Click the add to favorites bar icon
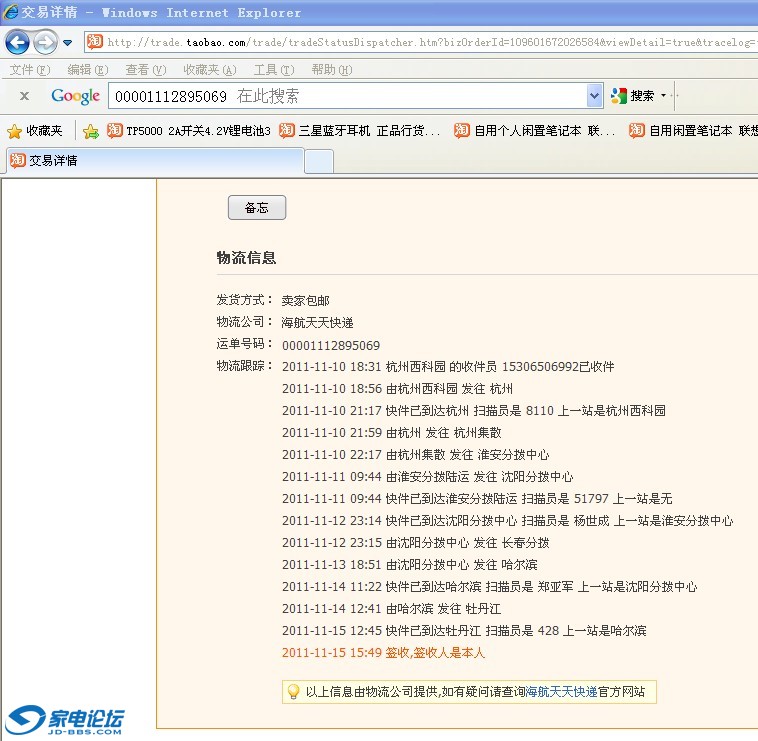 pyautogui.click(x=91, y=131)
